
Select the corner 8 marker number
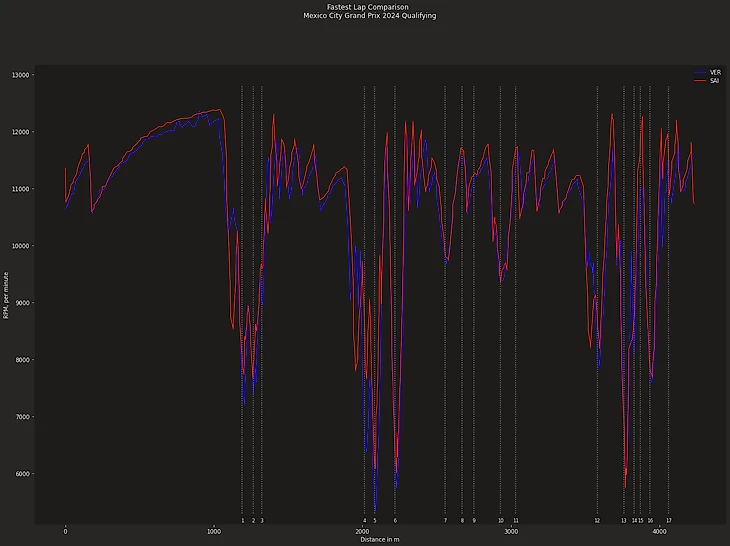click(462, 521)
